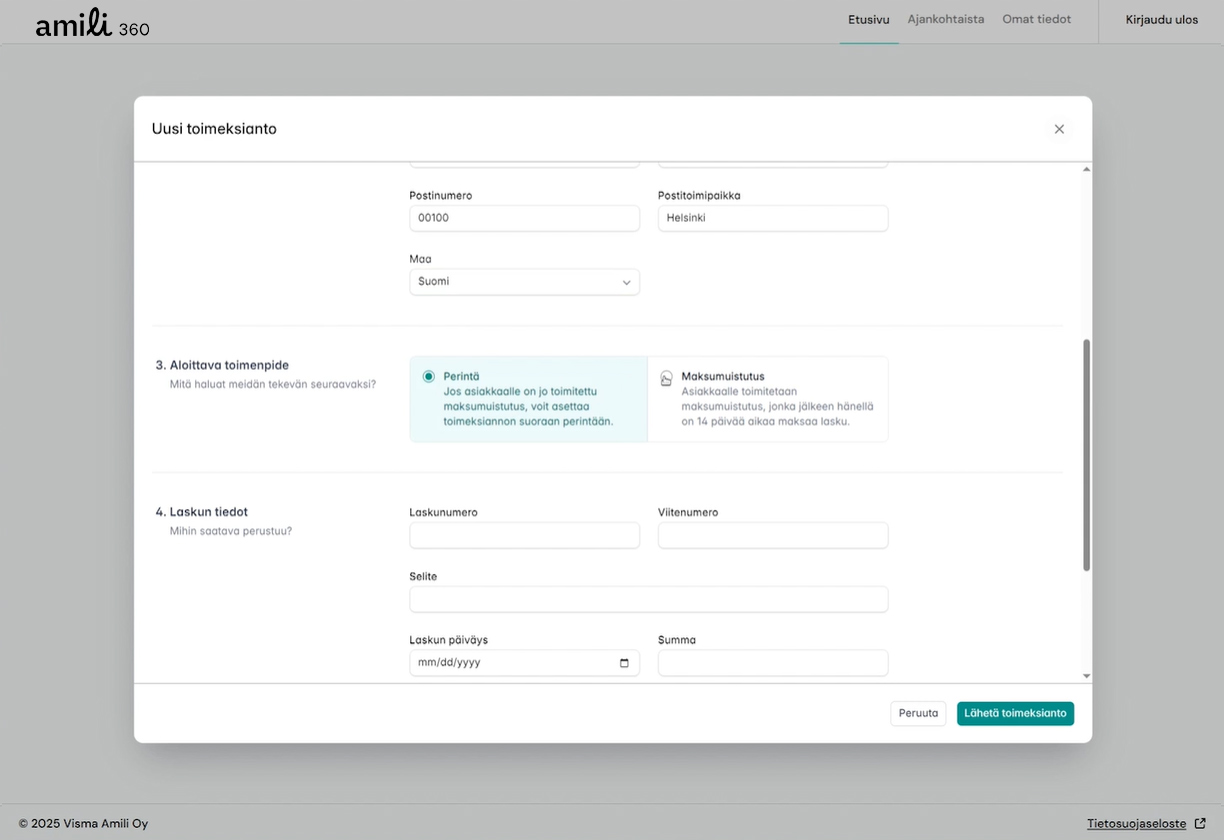
Task: Choose the Maksumuistutus option card
Action: point(767,399)
